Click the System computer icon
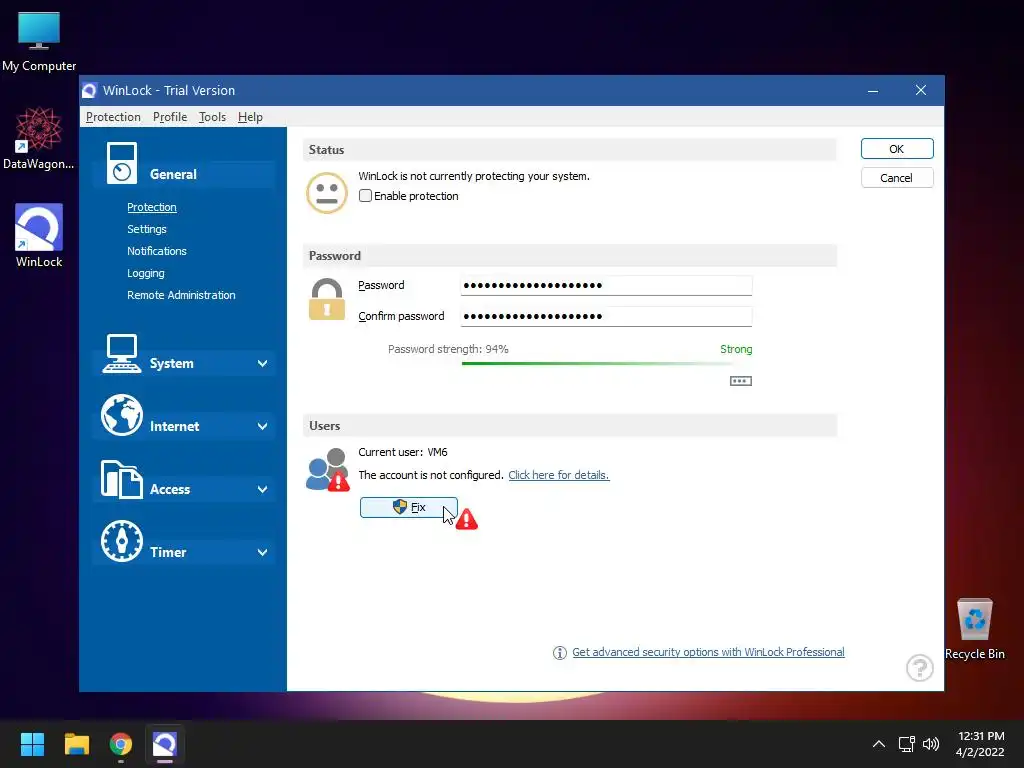 point(122,353)
